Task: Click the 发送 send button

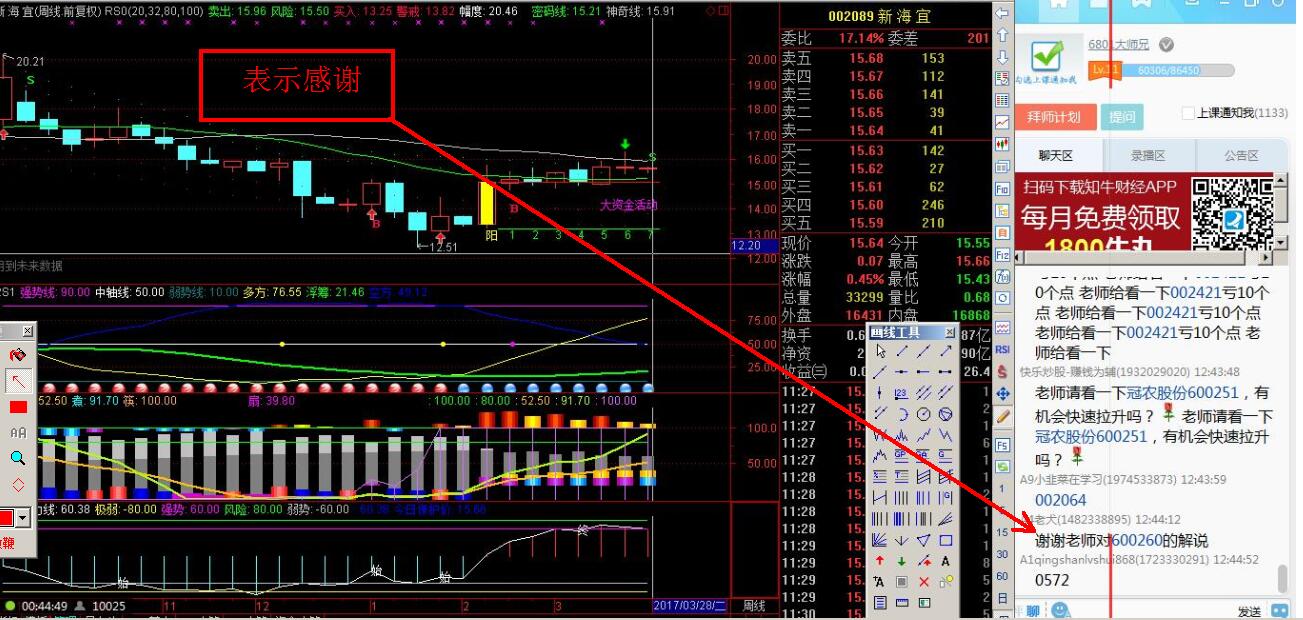Action: coord(1249,611)
